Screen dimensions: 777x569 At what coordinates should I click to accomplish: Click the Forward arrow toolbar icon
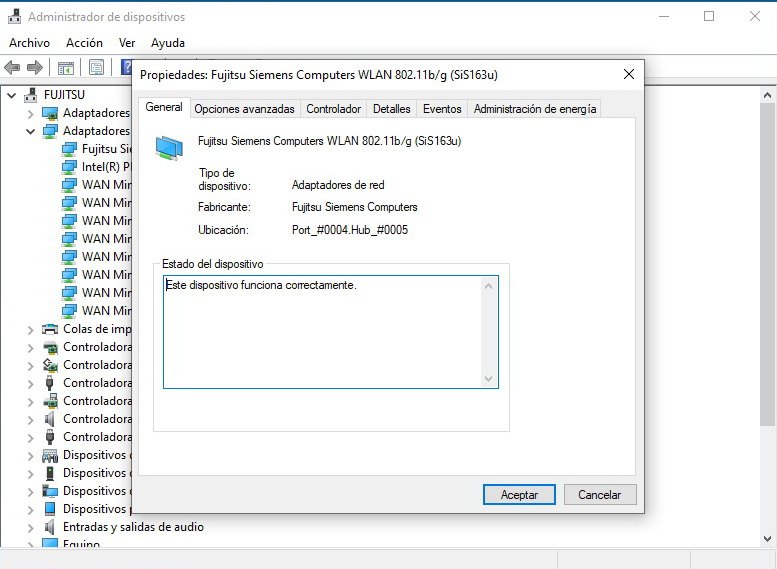[x=35, y=67]
